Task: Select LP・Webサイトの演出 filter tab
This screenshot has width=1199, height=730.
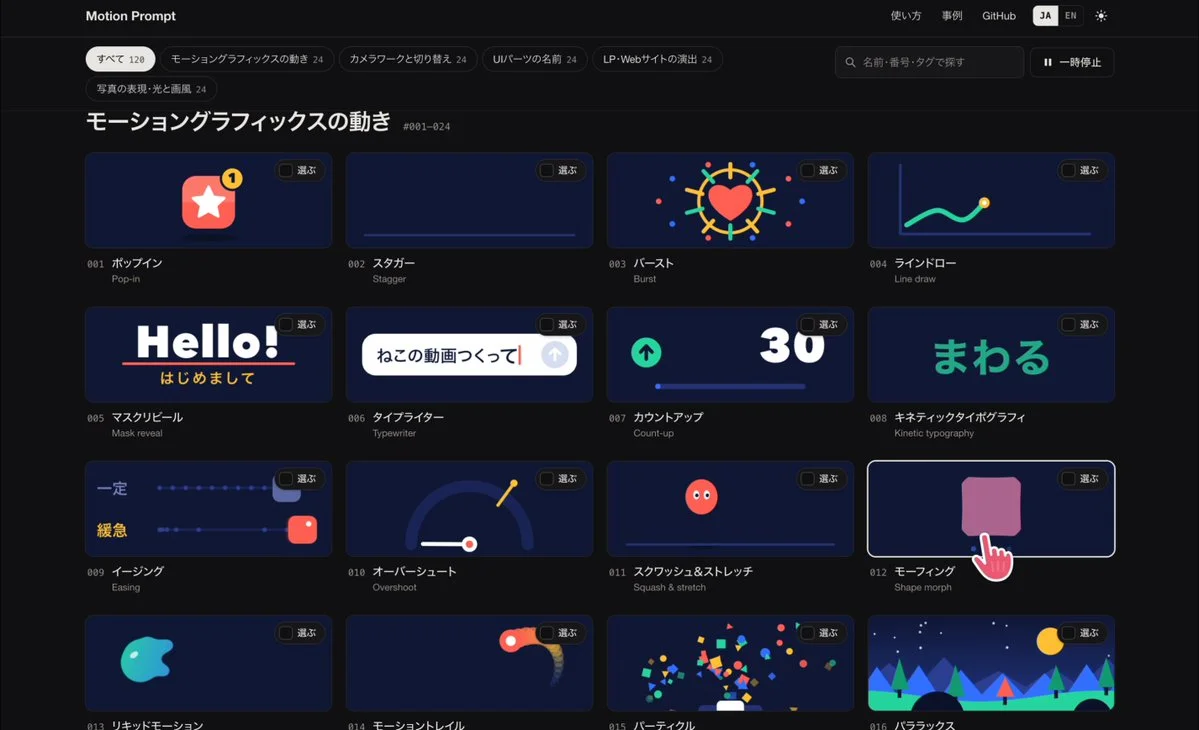Action: [x=657, y=59]
